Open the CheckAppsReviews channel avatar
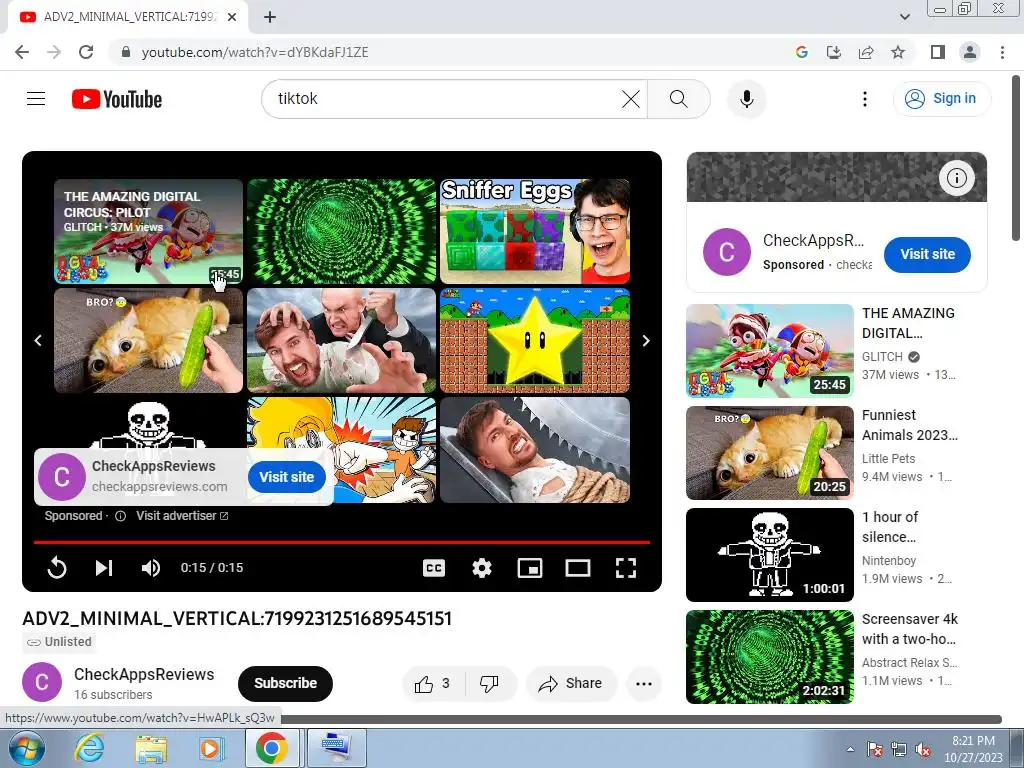This screenshot has height=768, width=1024. (x=42, y=682)
